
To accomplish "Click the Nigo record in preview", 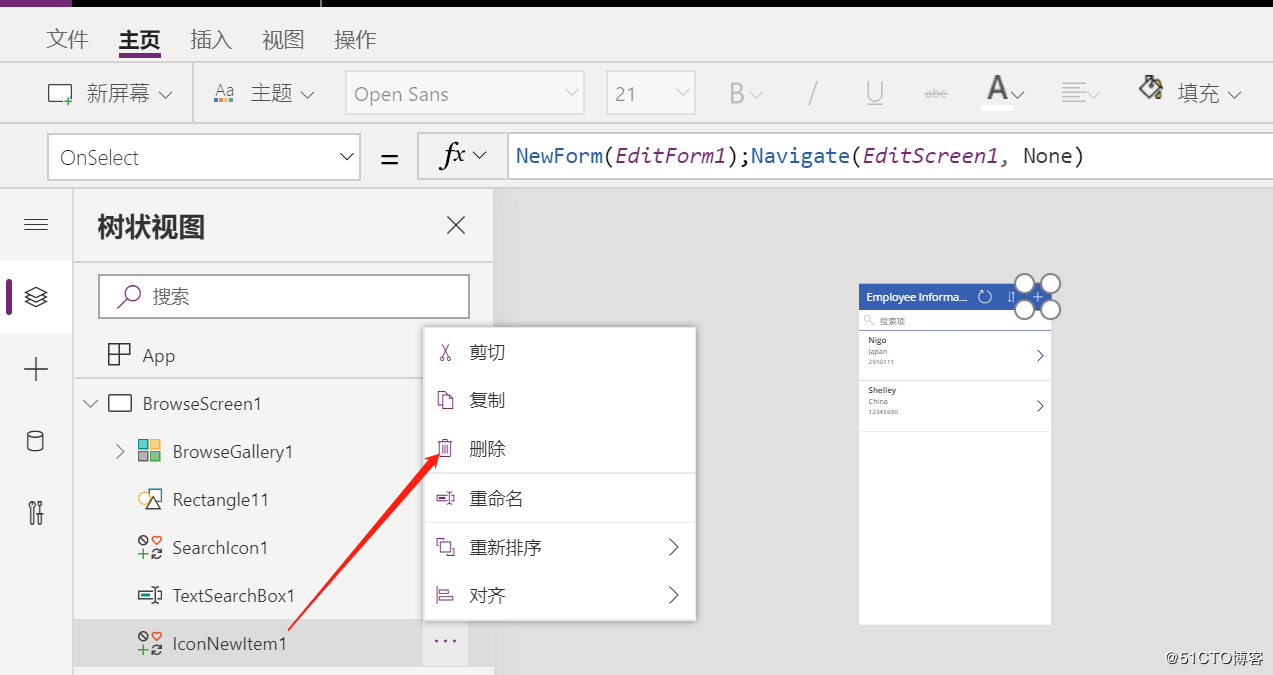I will pos(955,356).
